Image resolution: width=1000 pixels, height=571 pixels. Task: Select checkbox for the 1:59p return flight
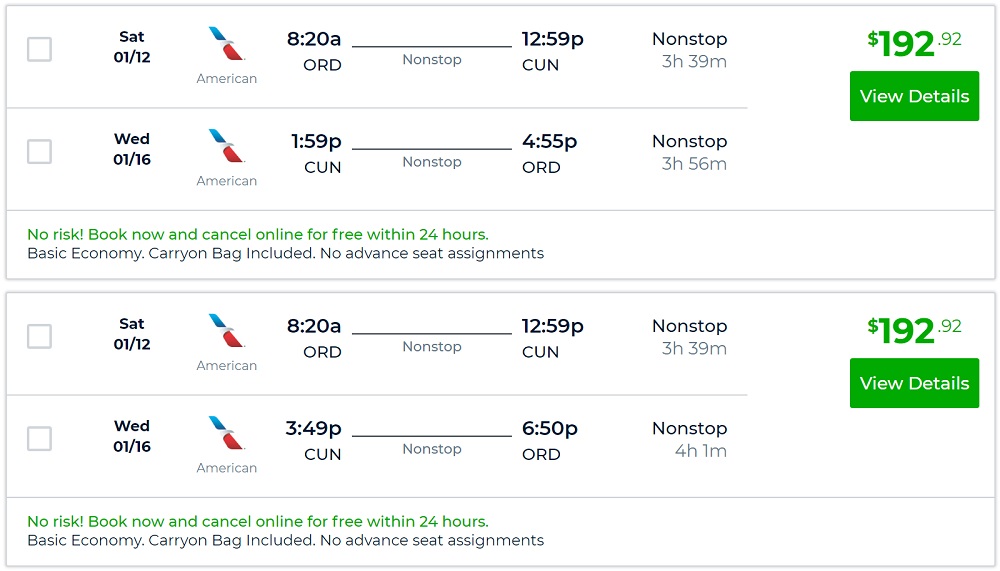(39, 152)
